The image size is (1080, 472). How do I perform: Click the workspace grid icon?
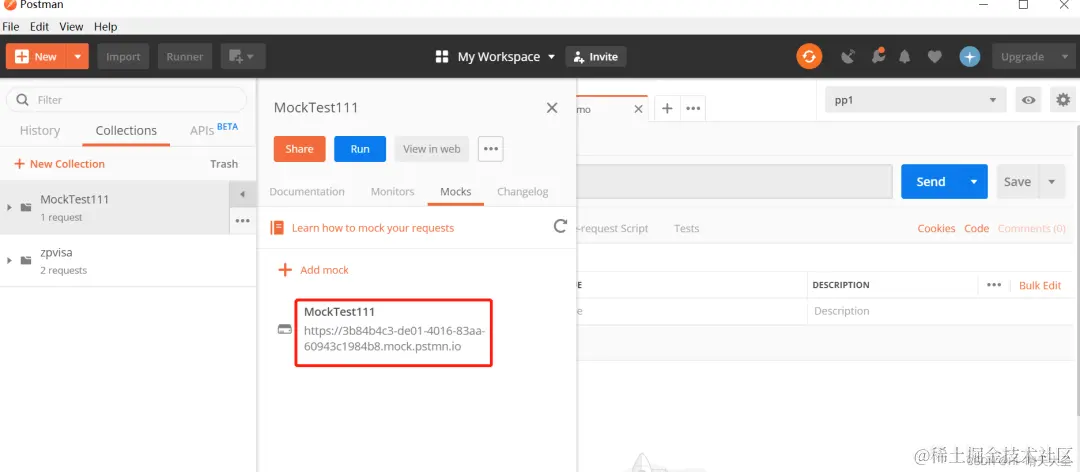pos(442,57)
